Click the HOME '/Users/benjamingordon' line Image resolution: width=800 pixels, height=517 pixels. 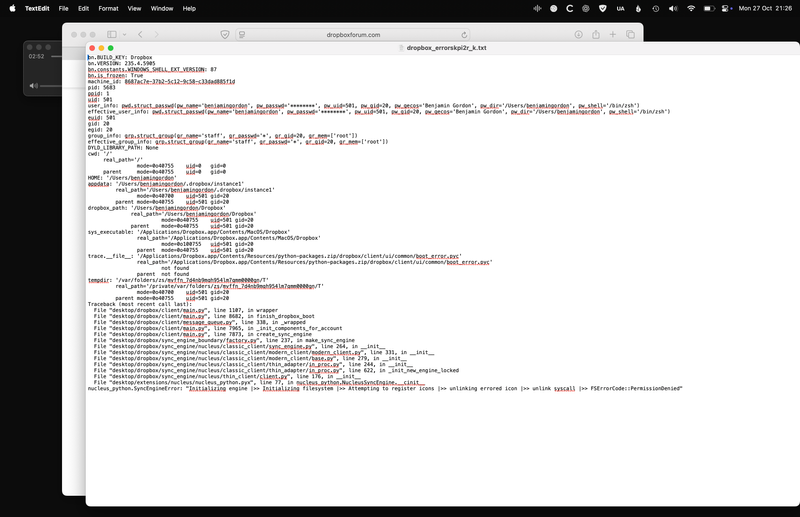(132, 178)
